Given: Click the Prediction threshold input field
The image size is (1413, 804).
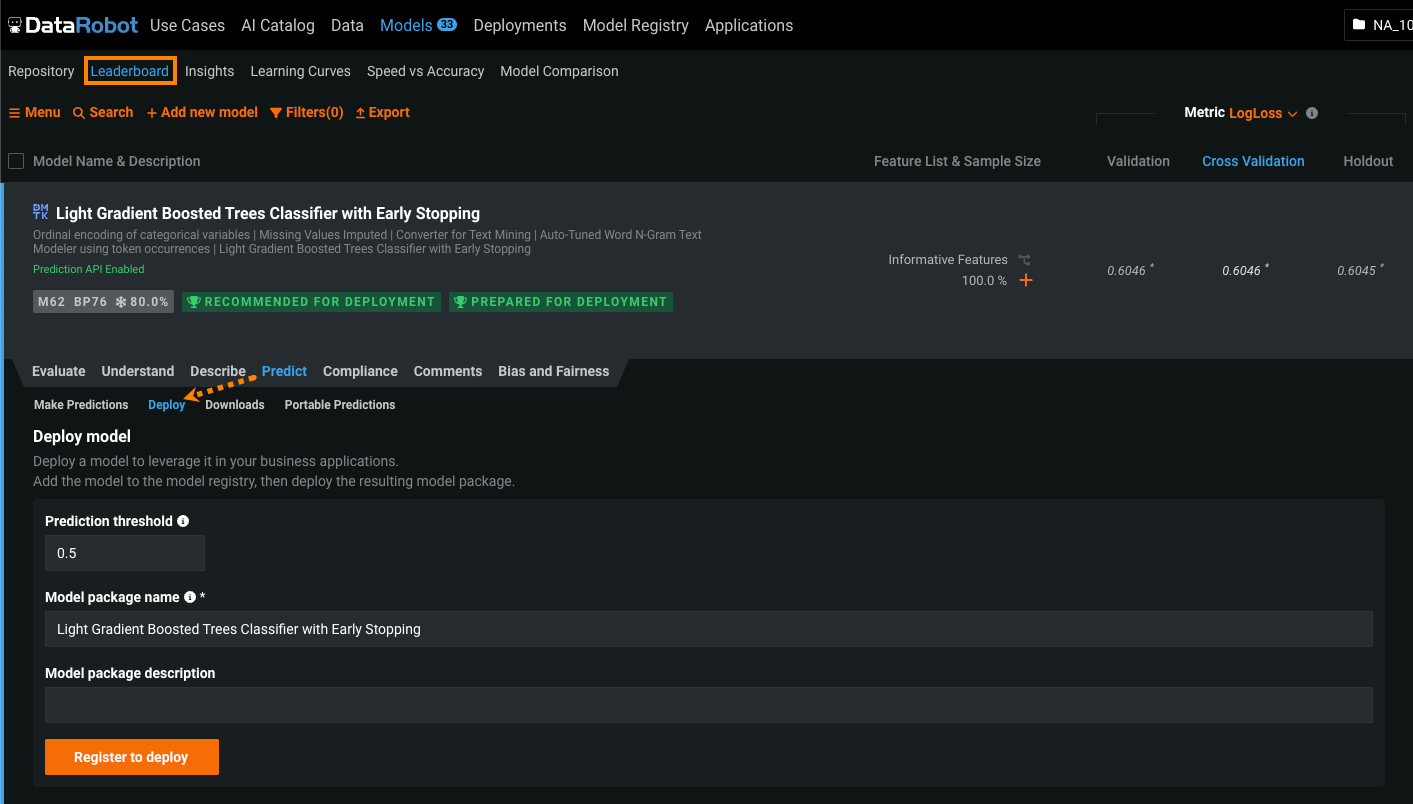Looking at the screenshot, I should pos(124,553).
